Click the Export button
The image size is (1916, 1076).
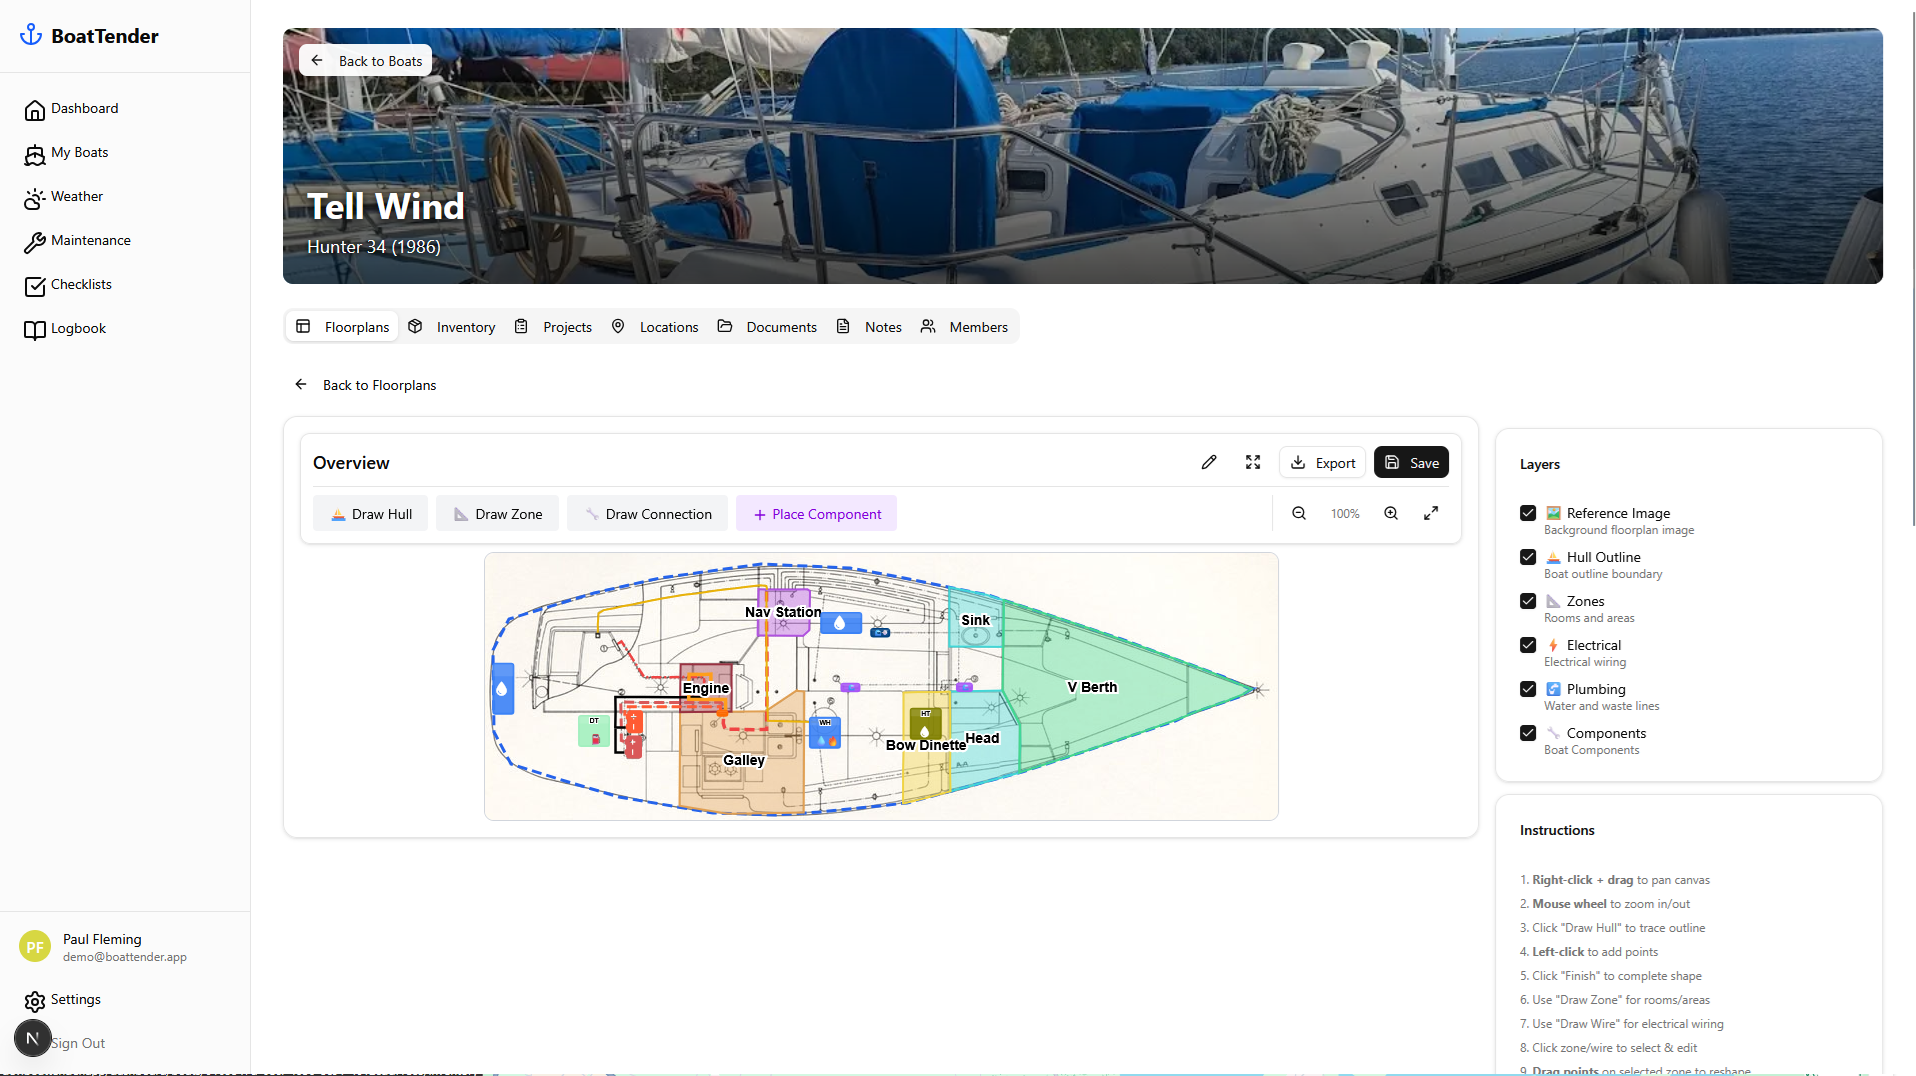(1322, 462)
